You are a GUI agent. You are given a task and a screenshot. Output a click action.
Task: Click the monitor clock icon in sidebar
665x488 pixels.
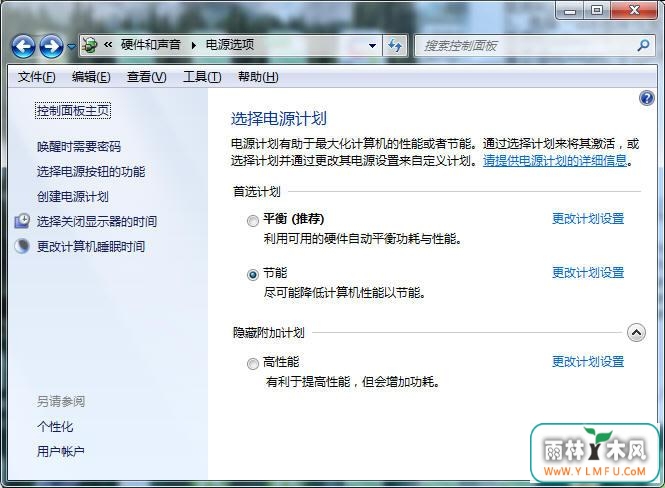(22, 221)
